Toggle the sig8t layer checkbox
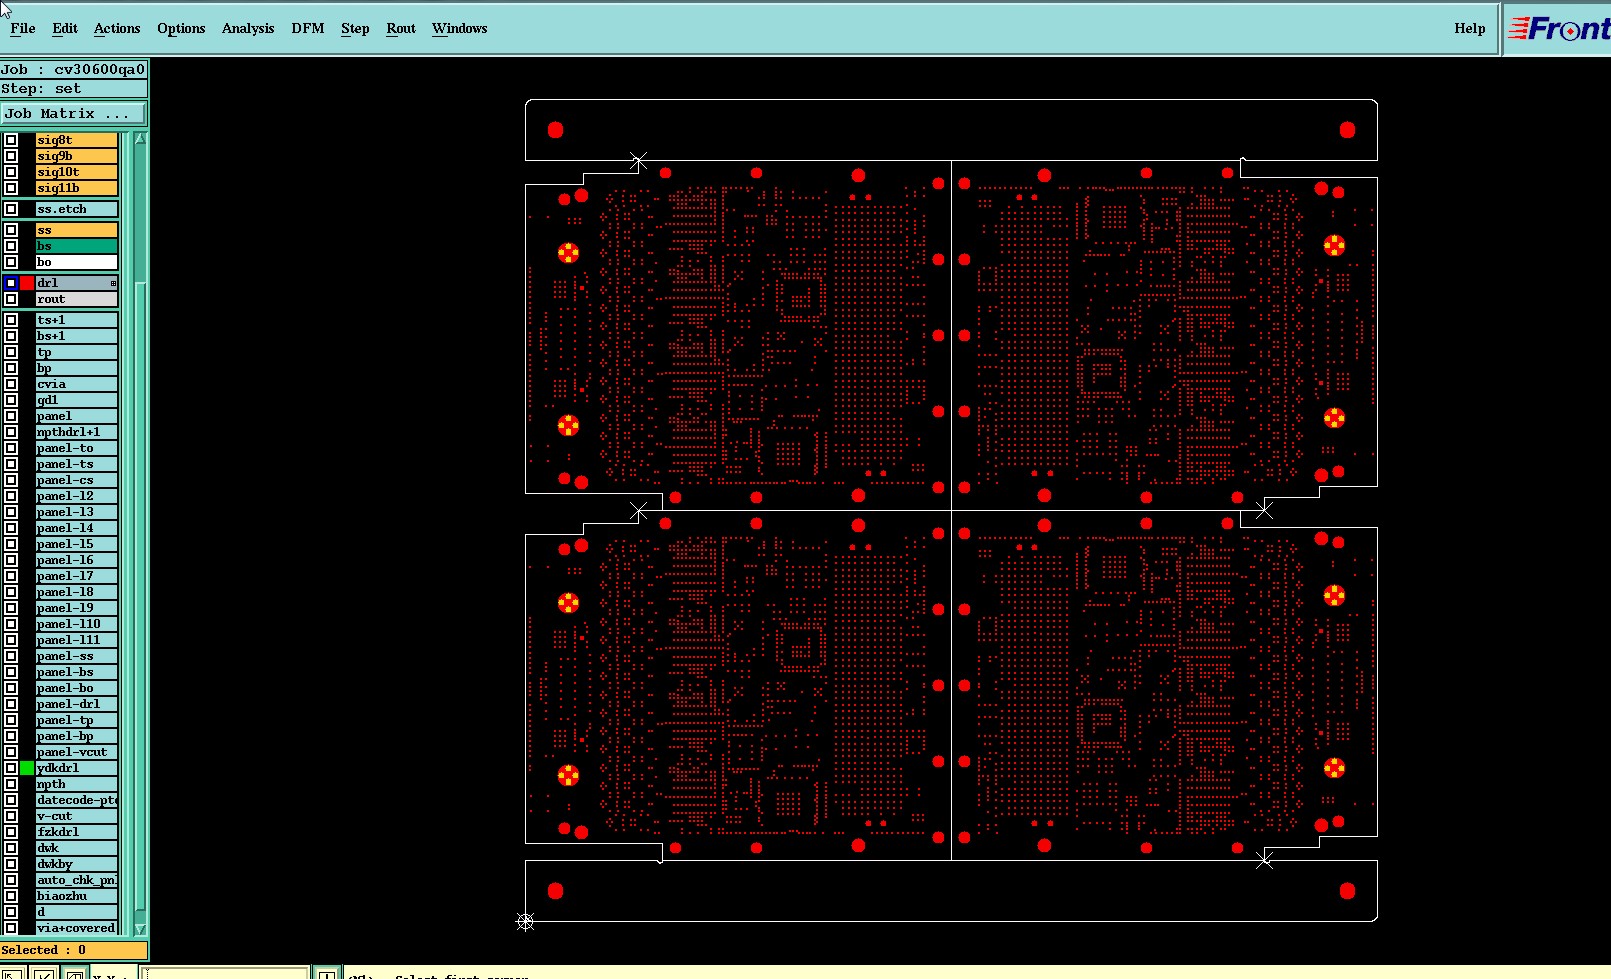 tap(11, 140)
